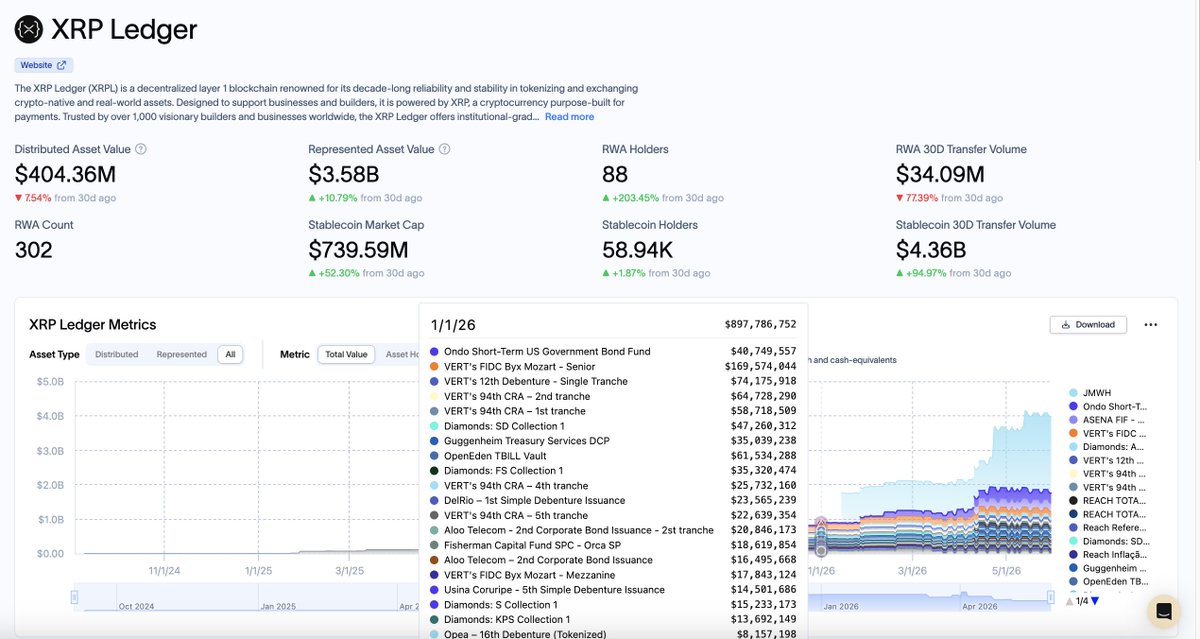The width and height of the screenshot is (1200, 639).
Task: Click the 5/1/26 x-axis date label
Action: coord(1005,571)
